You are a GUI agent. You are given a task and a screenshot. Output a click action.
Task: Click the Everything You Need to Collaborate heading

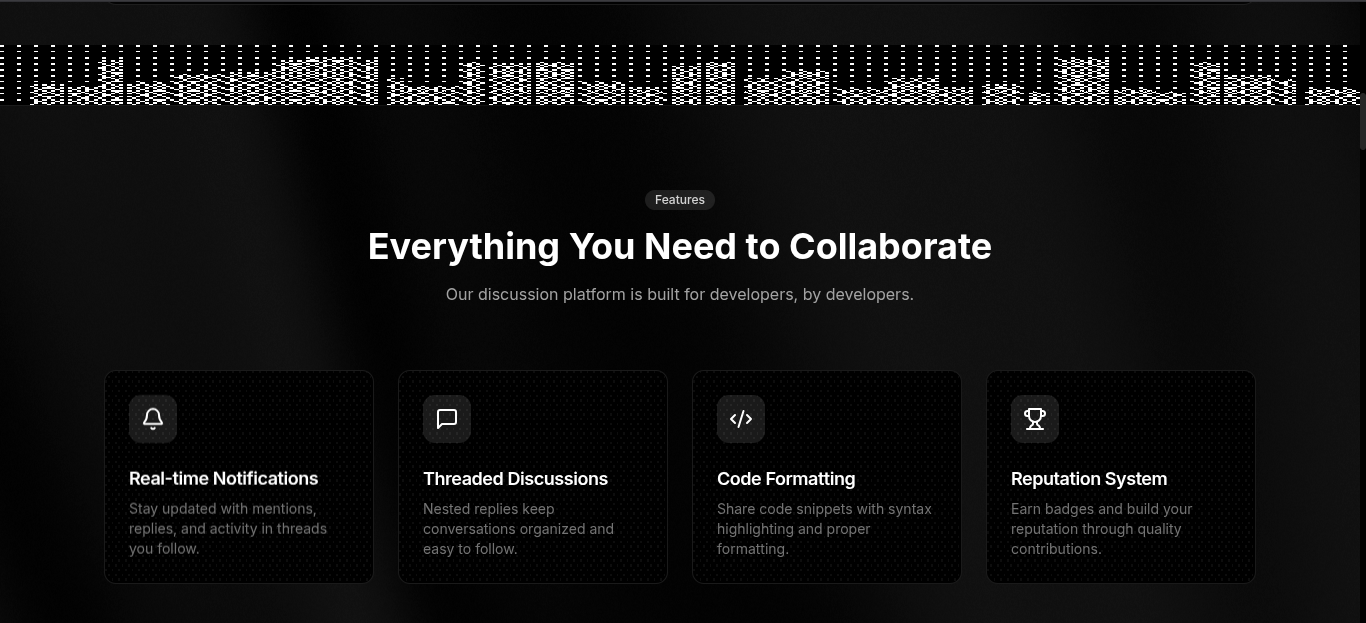(680, 246)
